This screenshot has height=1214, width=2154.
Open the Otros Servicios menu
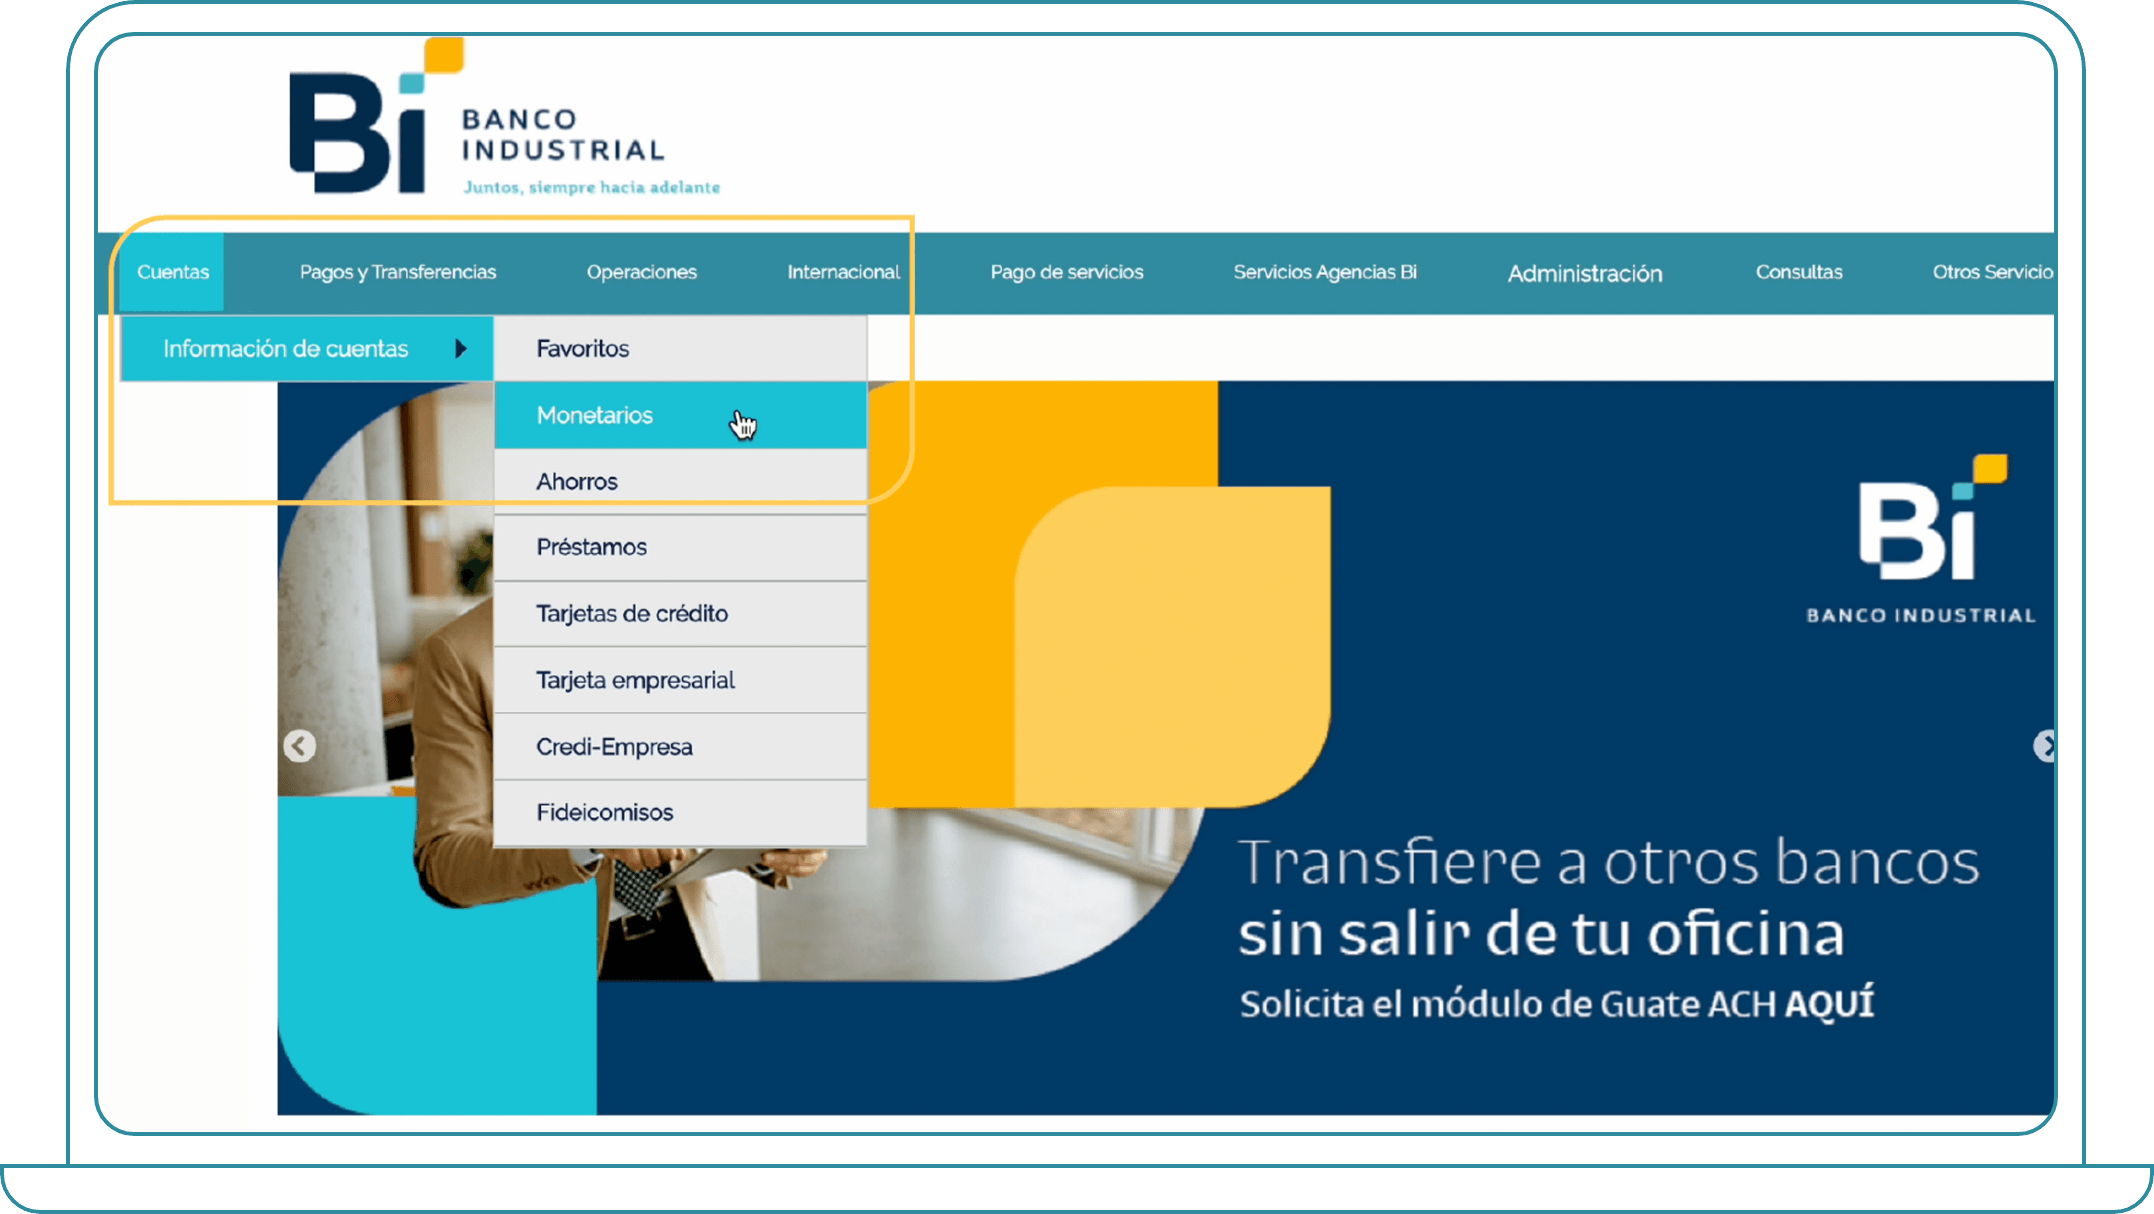coord(1992,272)
